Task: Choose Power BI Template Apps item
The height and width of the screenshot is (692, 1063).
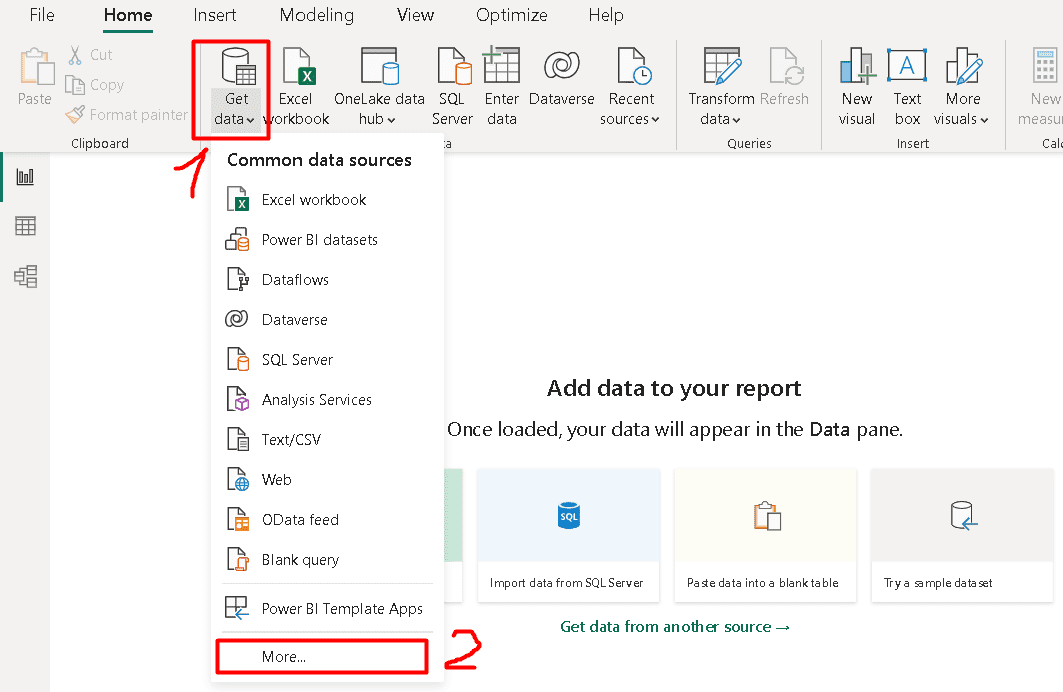Action: point(327,609)
